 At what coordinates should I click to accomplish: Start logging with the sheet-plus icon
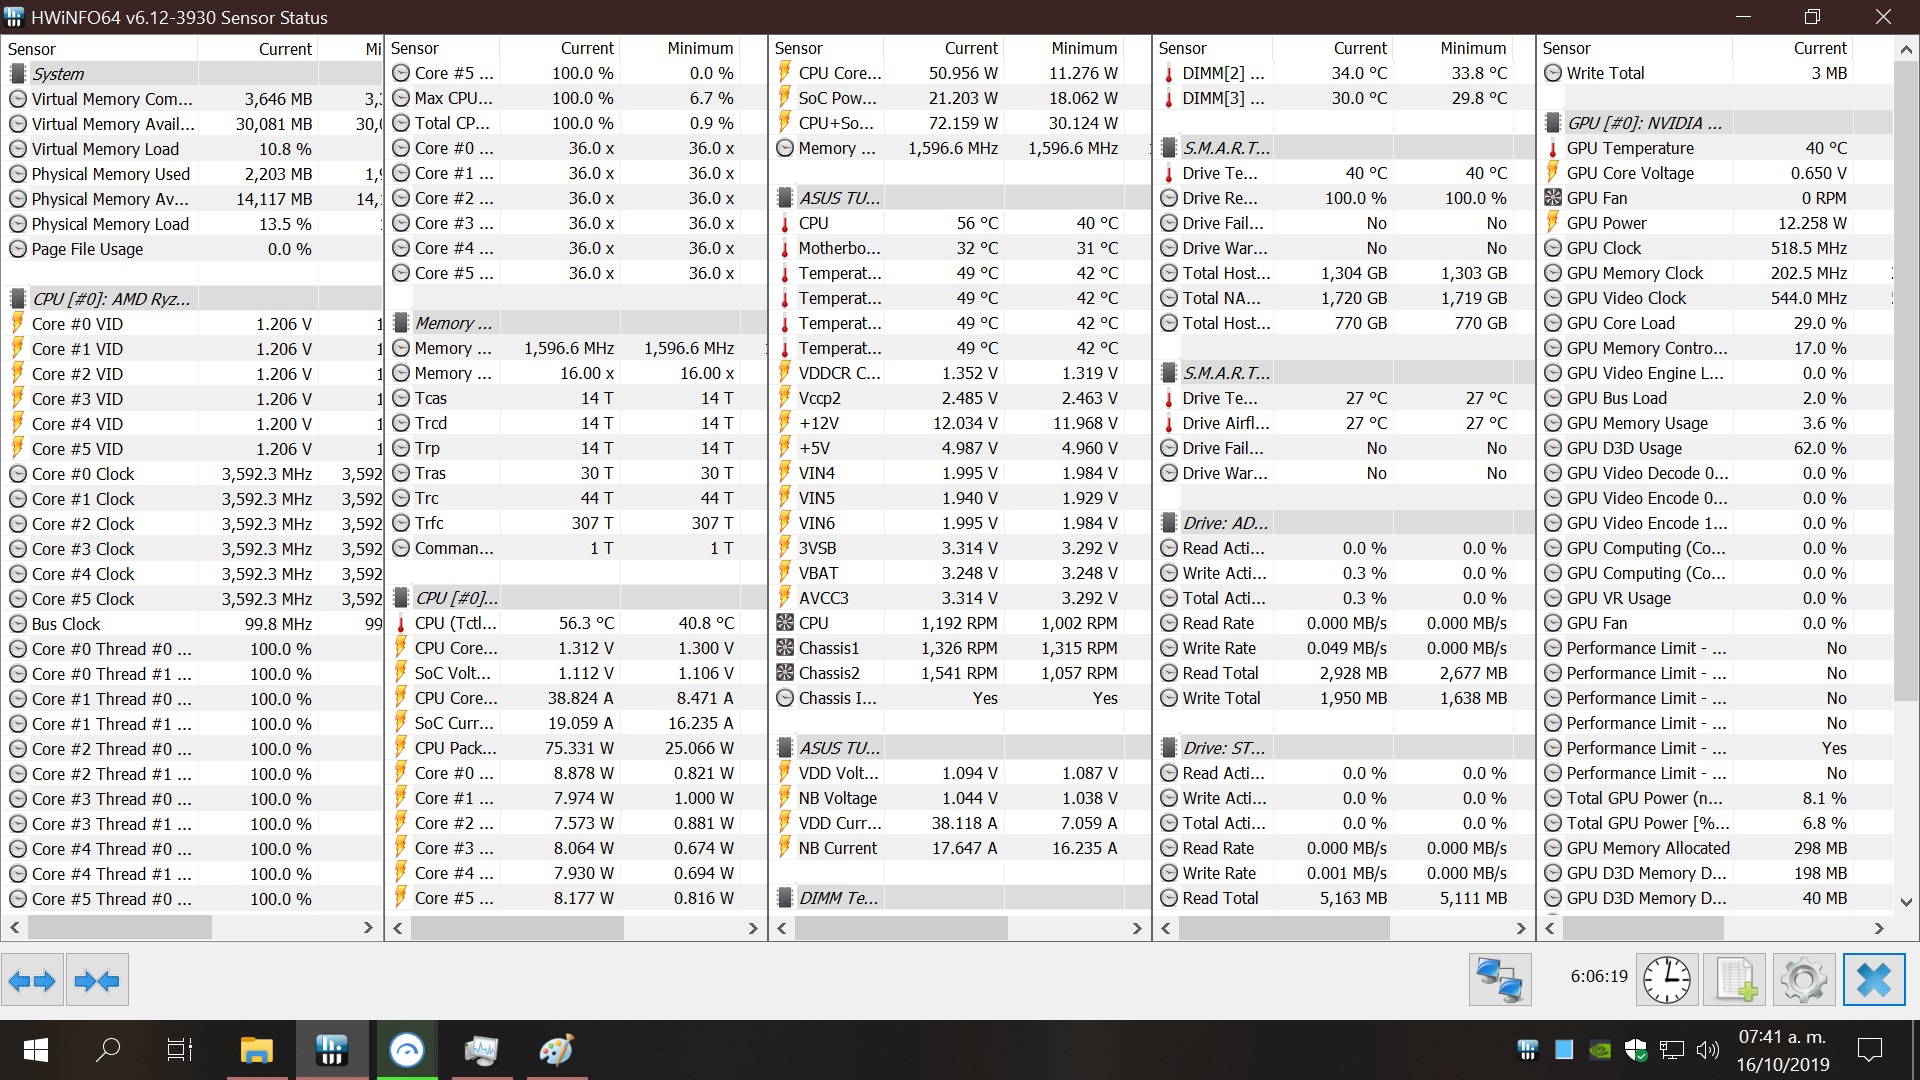pyautogui.click(x=1736, y=979)
